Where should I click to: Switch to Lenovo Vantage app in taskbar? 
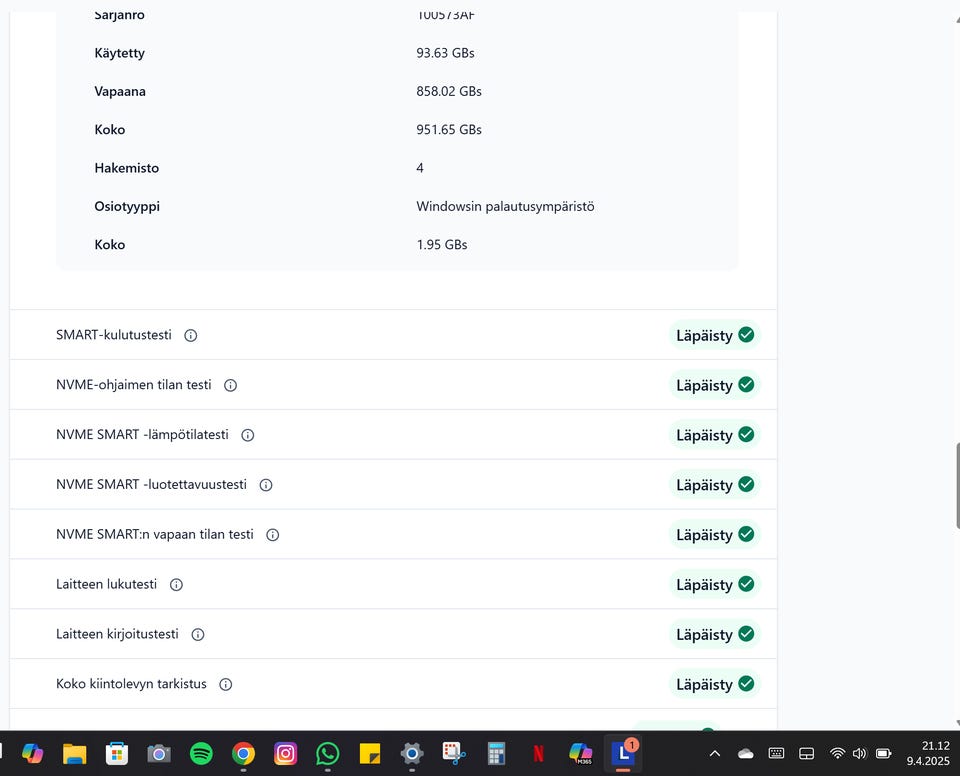(623, 753)
